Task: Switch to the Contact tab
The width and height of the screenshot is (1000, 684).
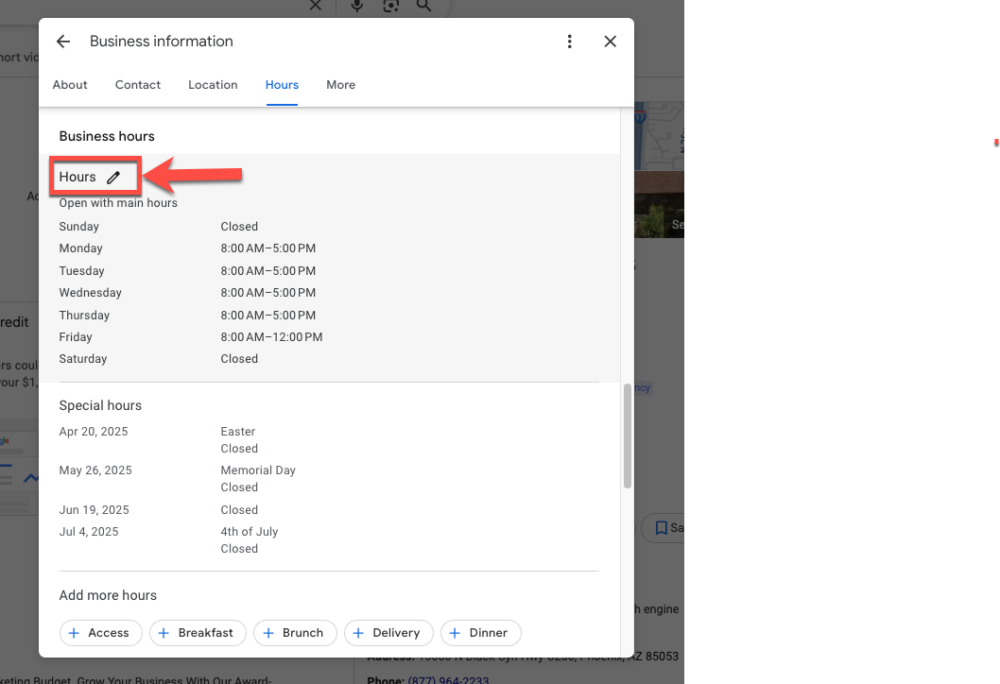Action: click(137, 85)
